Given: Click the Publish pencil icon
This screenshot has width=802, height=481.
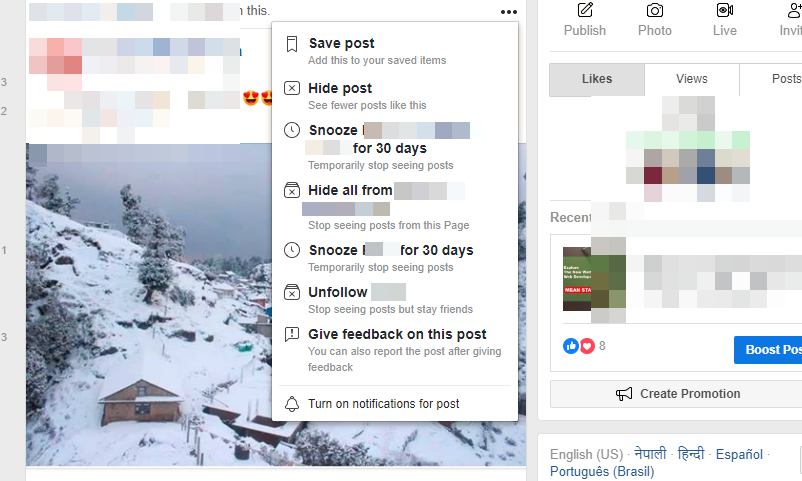Looking at the screenshot, I should 585,10.
